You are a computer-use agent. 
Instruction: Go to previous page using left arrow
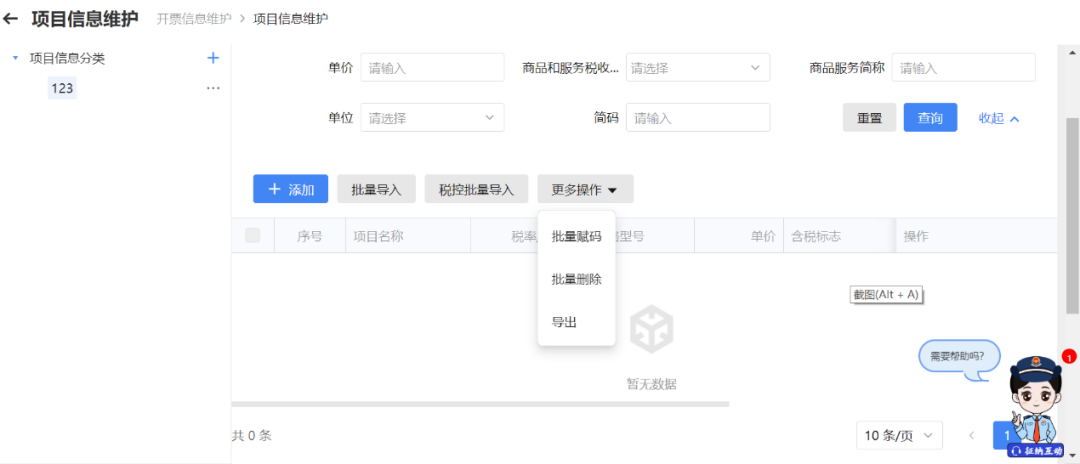point(970,435)
